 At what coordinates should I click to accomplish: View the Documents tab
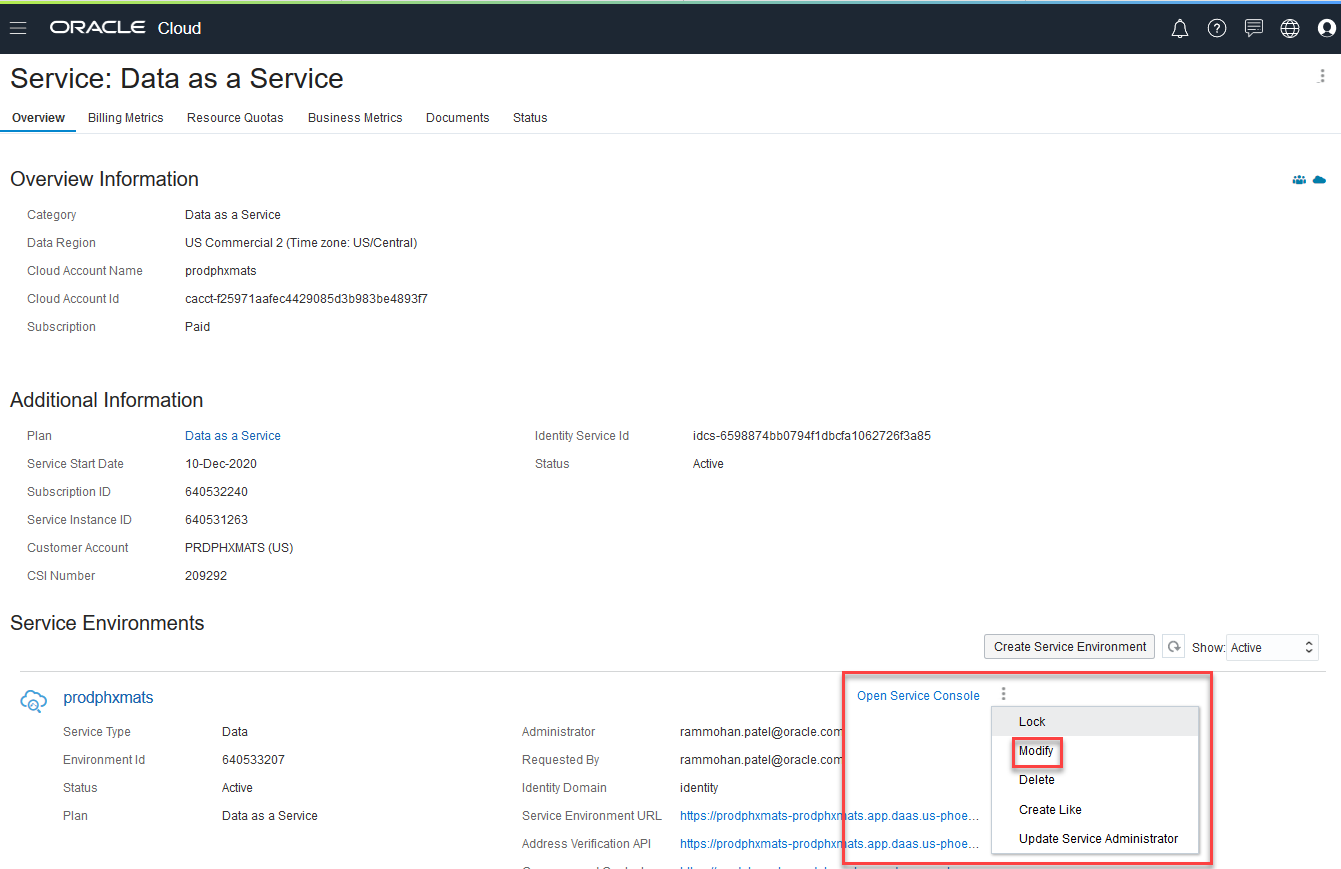pos(458,118)
